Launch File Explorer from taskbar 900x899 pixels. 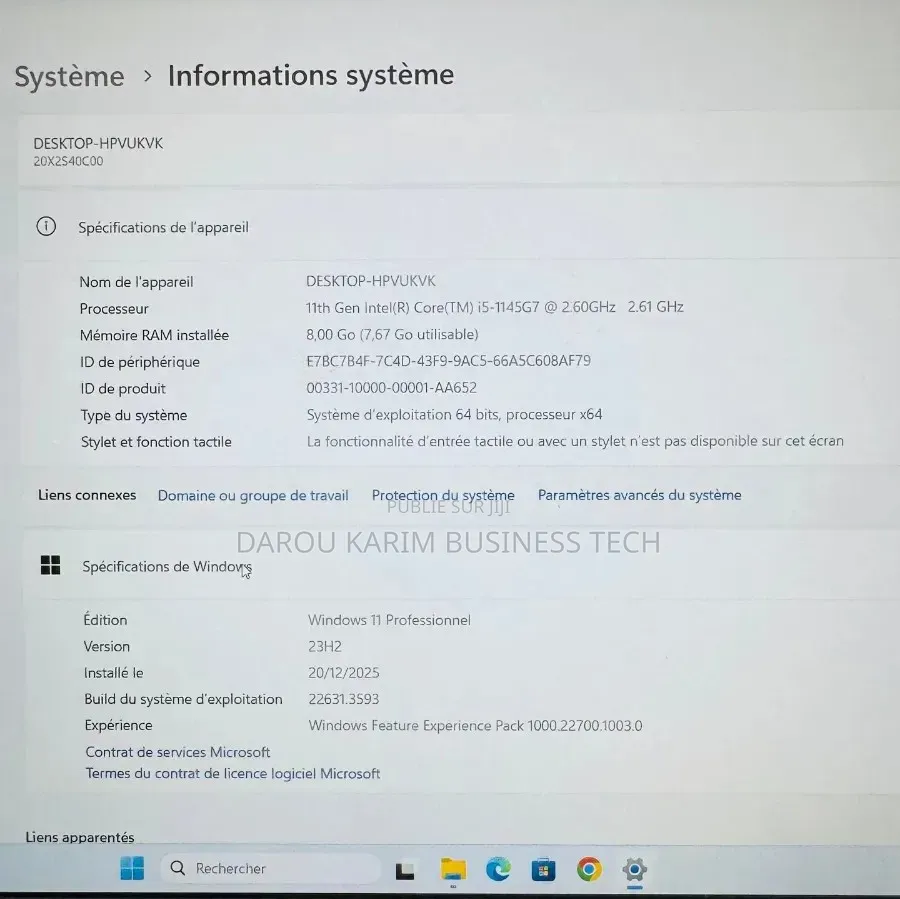click(453, 869)
